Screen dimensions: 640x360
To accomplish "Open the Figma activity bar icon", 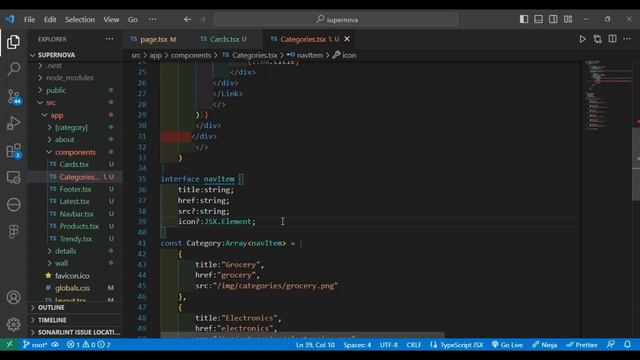I will (x=13, y=231).
